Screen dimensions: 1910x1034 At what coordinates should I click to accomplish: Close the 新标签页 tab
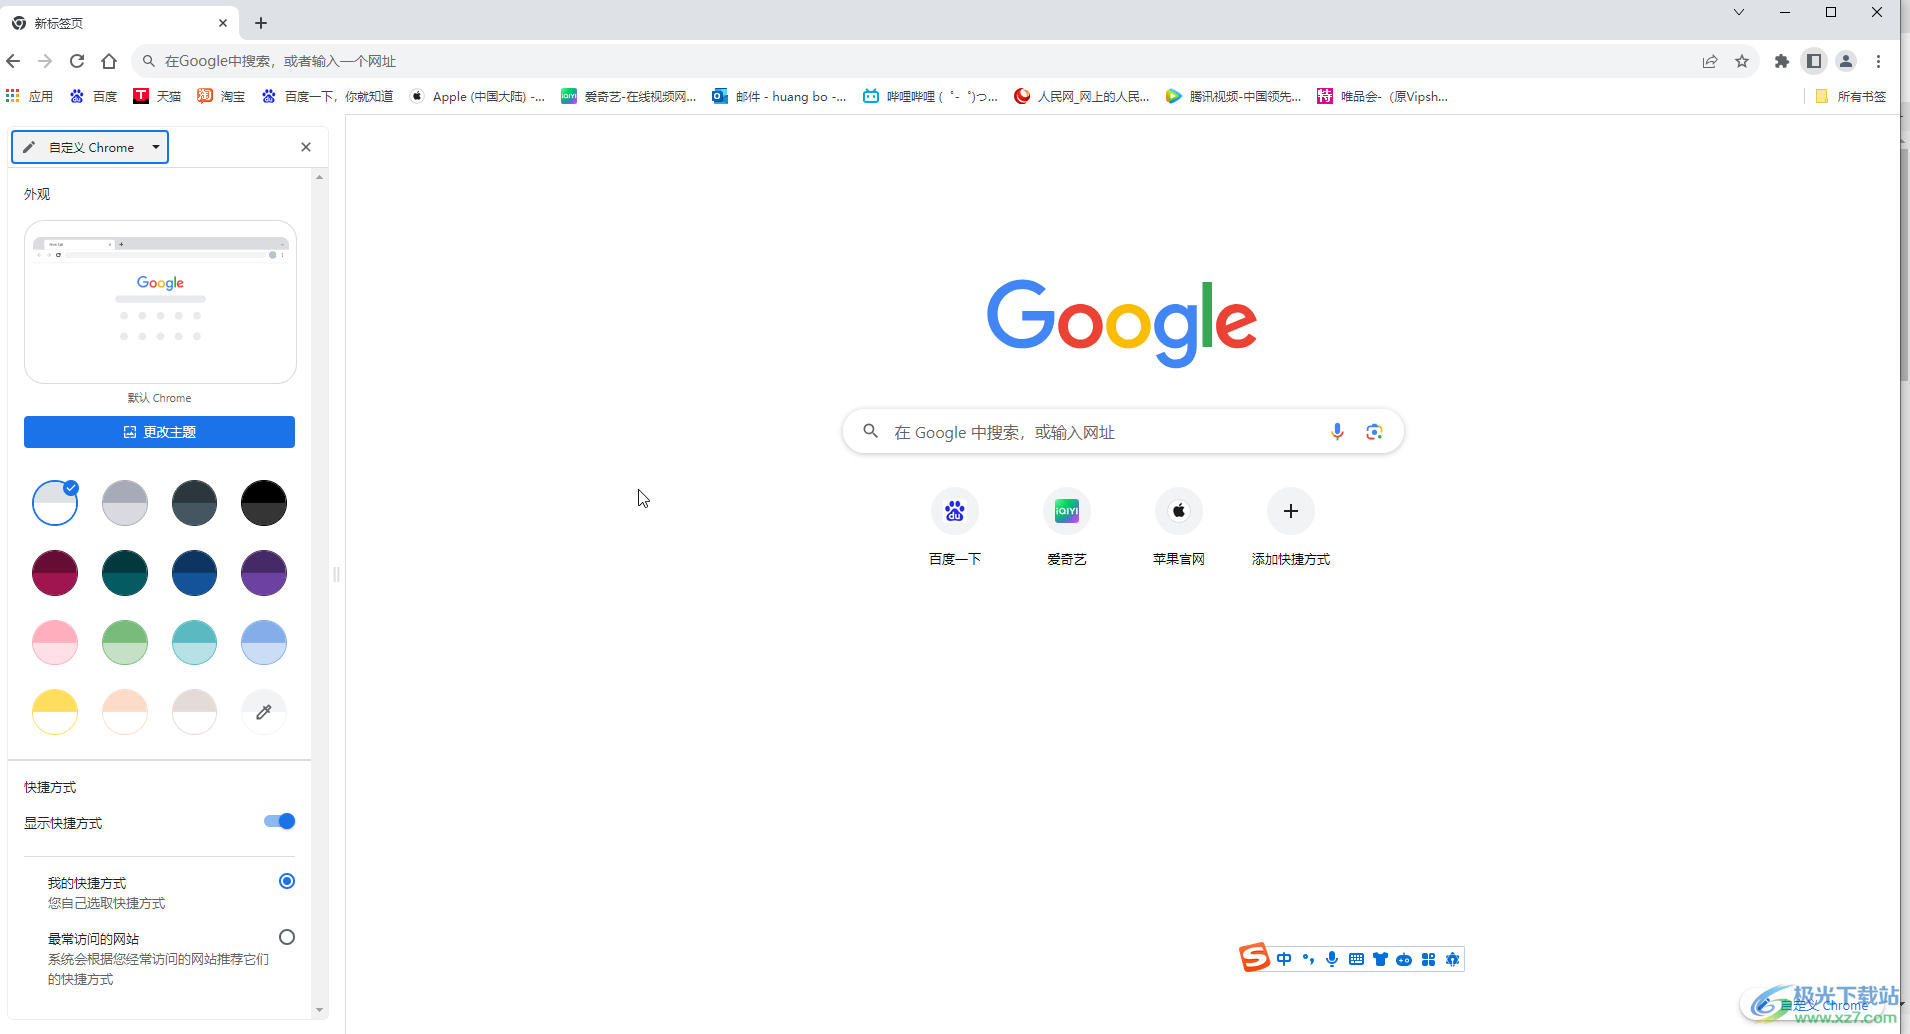[x=223, y=23]
